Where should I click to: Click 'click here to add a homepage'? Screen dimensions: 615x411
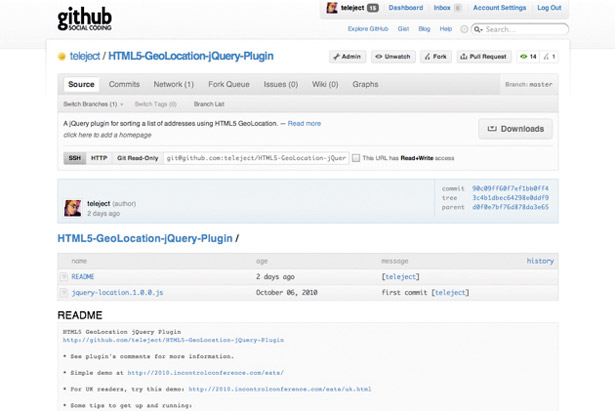(x=107, y=135)
